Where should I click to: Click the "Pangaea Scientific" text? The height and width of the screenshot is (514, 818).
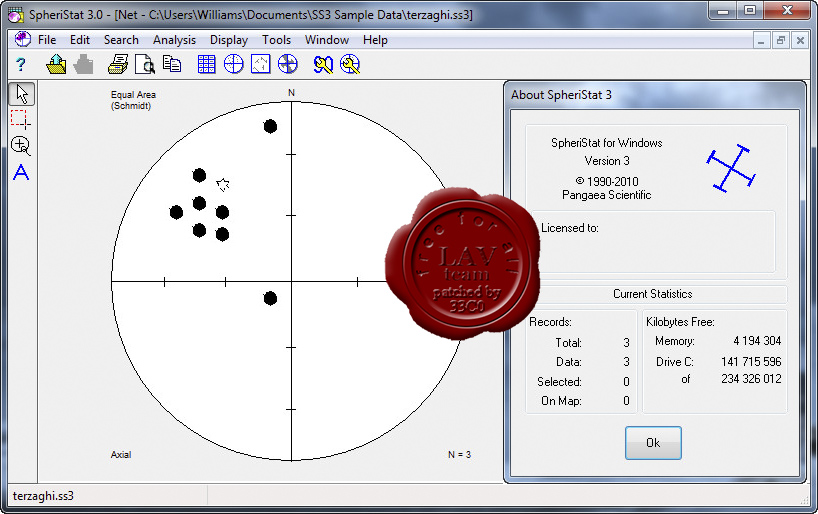(607, 195)
